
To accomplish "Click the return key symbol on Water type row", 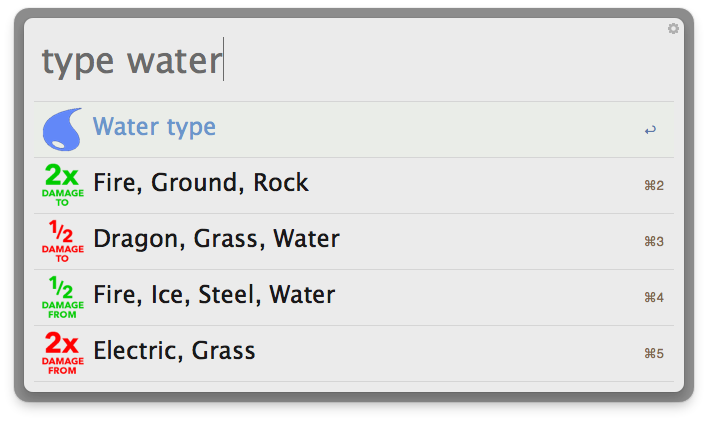I will pyautogui.click(x=650, y=130).
